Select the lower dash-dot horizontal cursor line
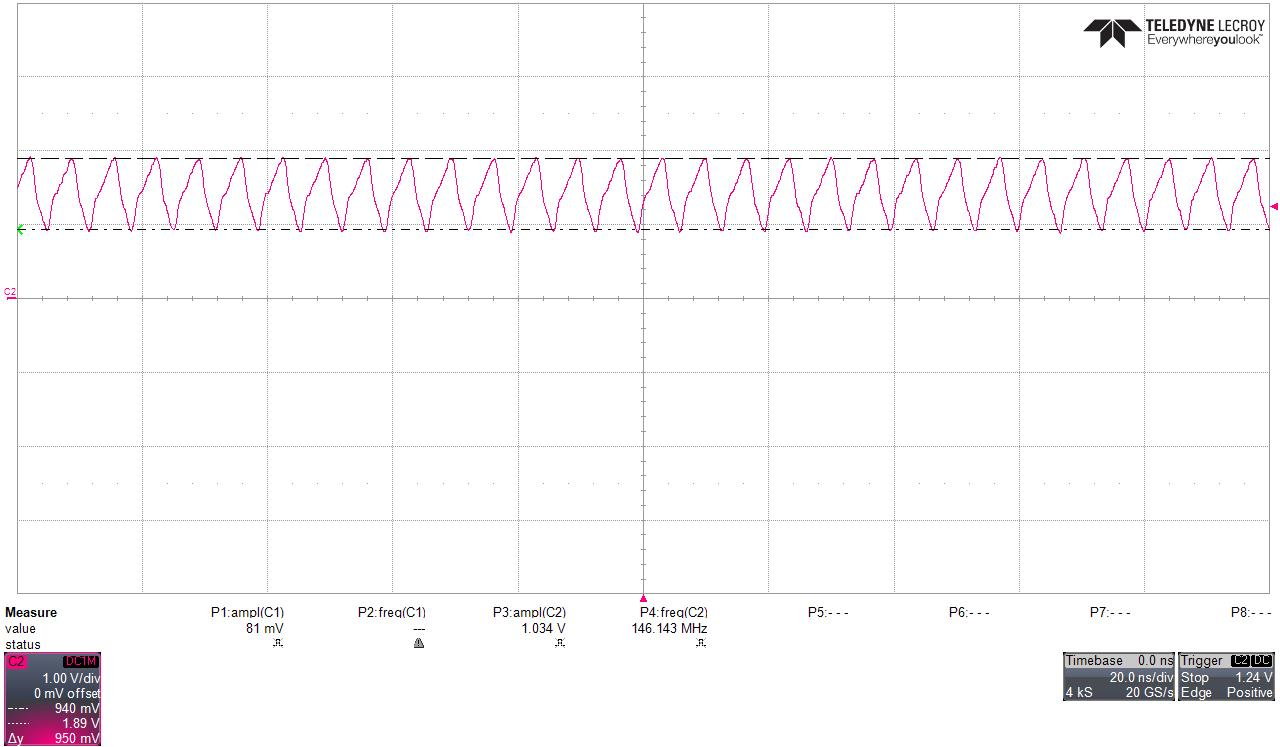The image size is (1280, 747). coord(643,229)
